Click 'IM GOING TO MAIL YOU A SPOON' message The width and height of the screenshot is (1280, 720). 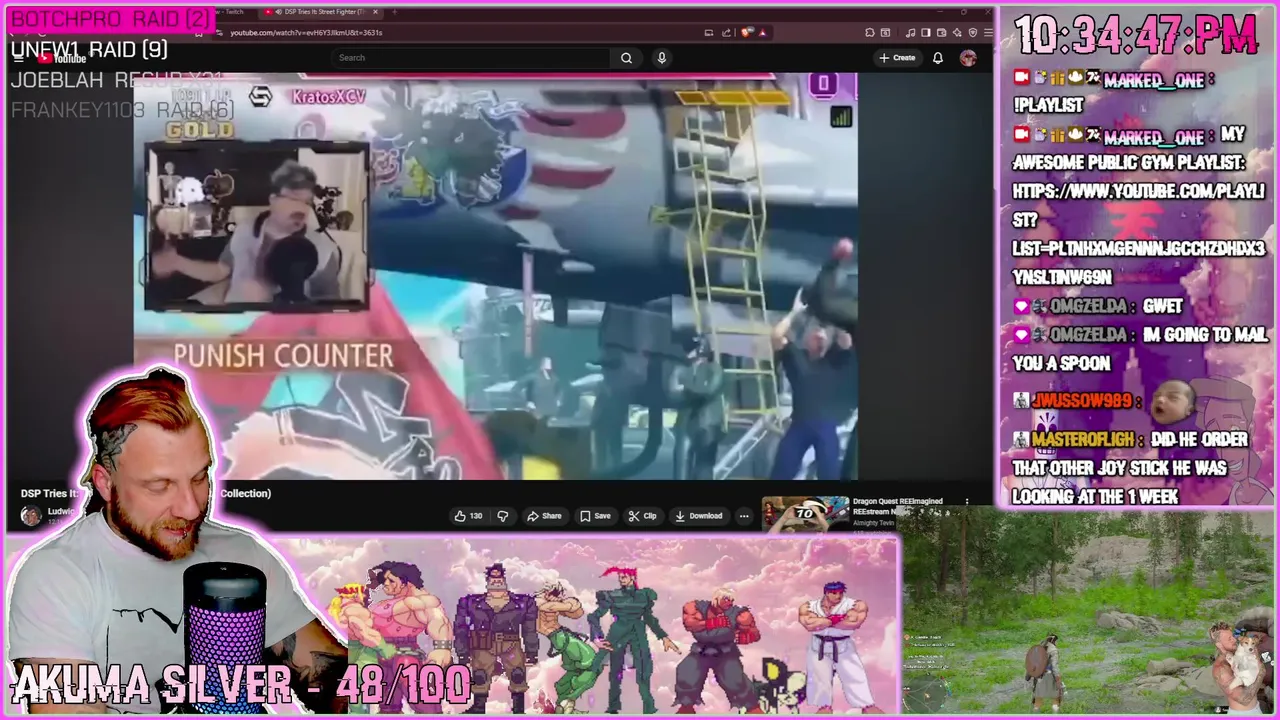tap(1140, 349)
